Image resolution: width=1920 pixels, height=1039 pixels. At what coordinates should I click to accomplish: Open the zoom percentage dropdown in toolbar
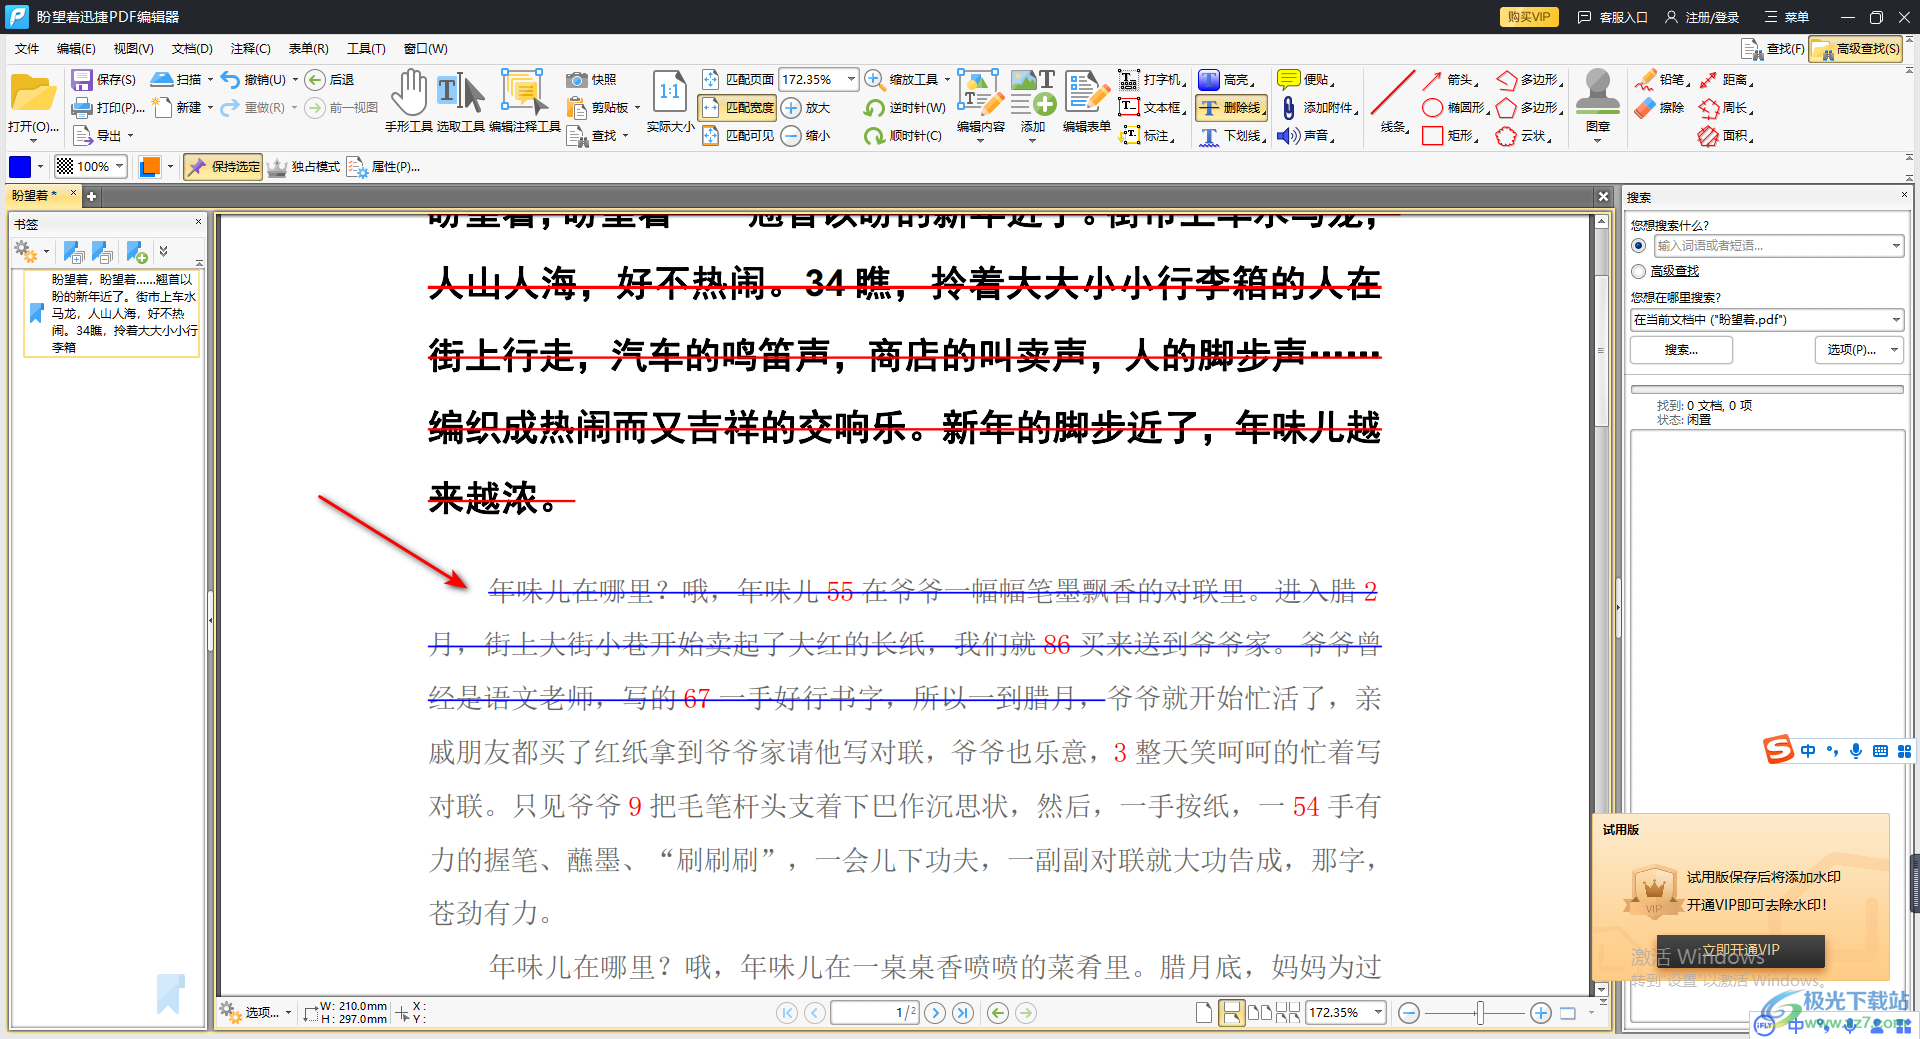[851, 80]
